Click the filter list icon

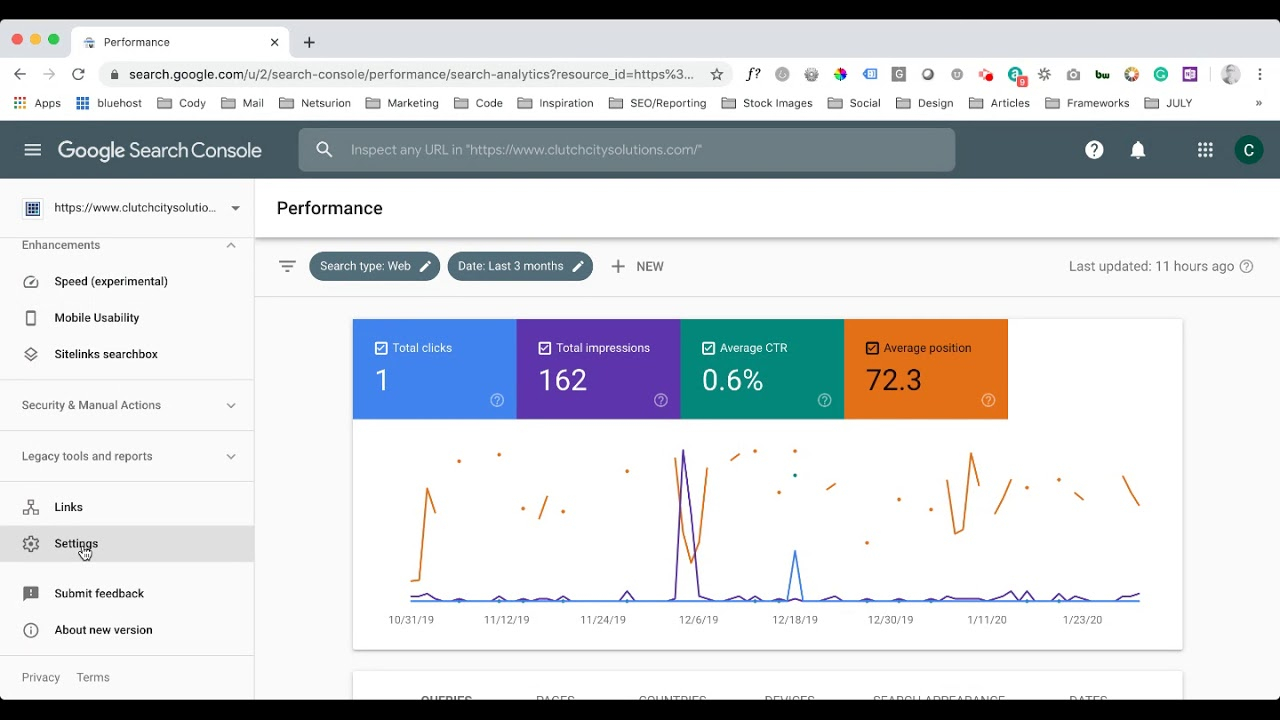tap(287, 266)
